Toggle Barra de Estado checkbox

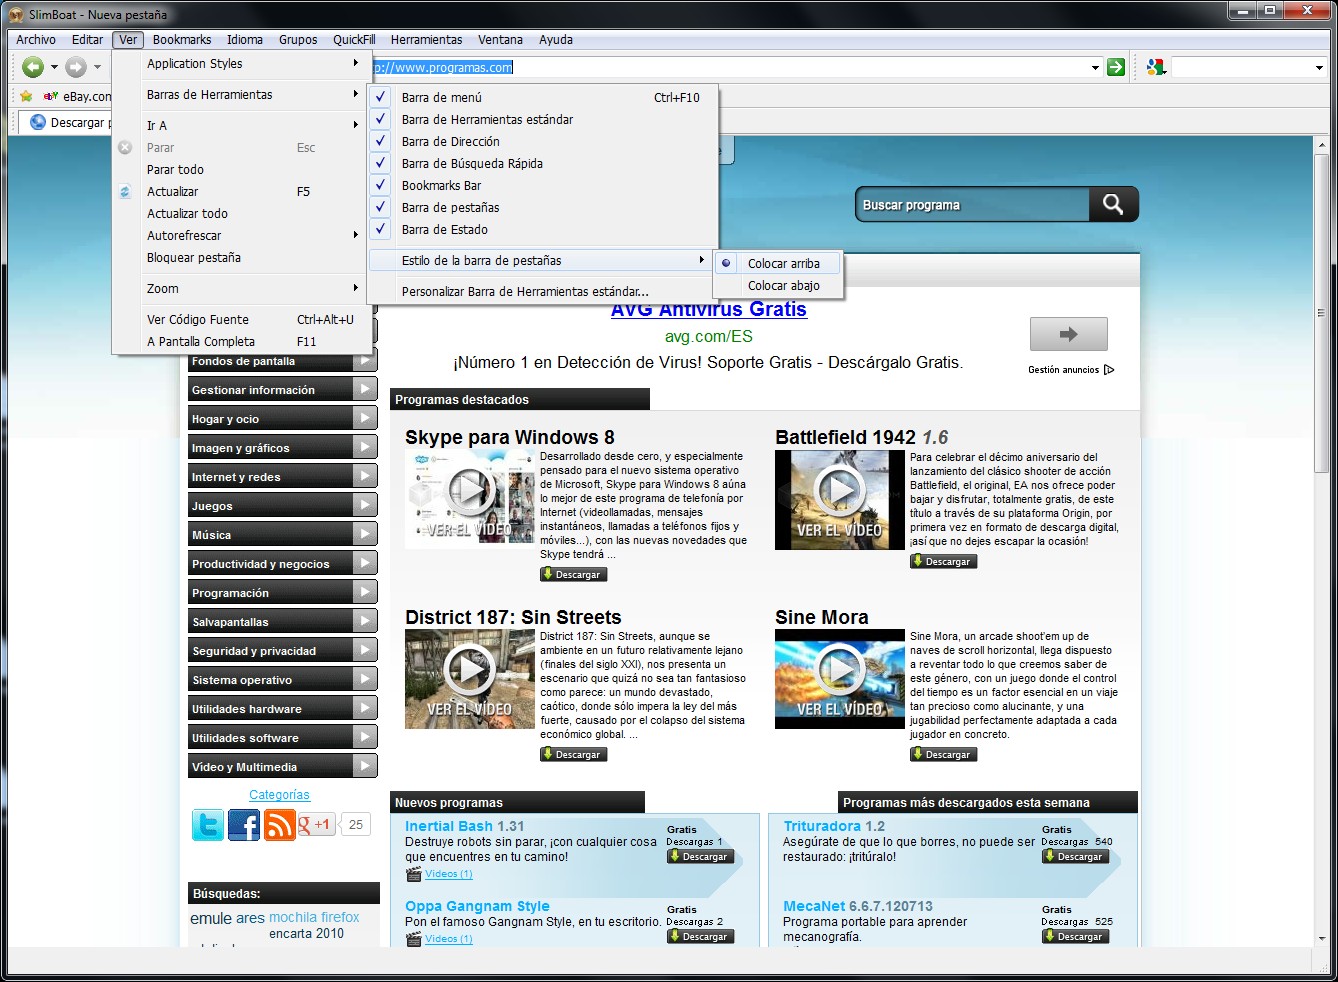tap(380, 229)
